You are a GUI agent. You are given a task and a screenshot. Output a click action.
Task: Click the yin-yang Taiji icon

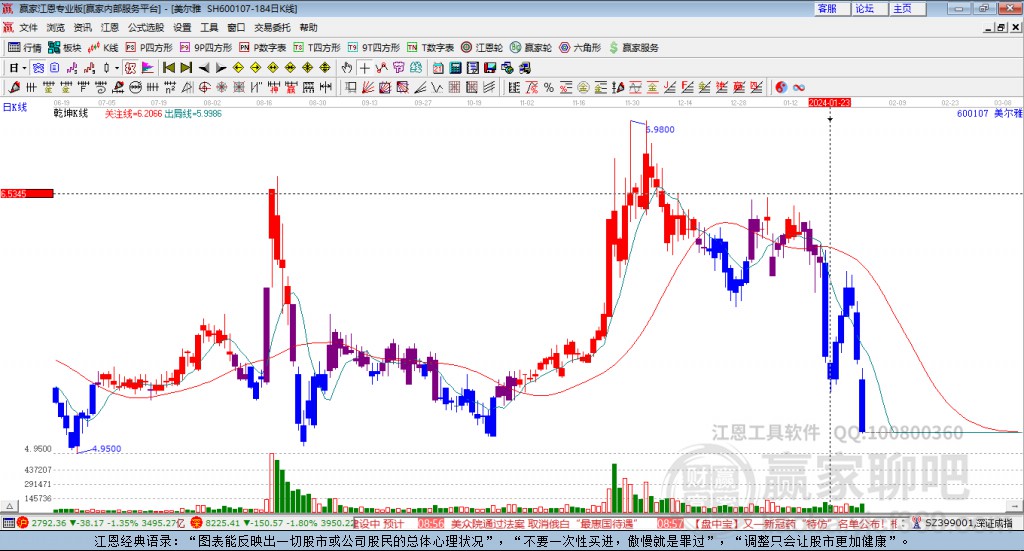pos(781,87)
